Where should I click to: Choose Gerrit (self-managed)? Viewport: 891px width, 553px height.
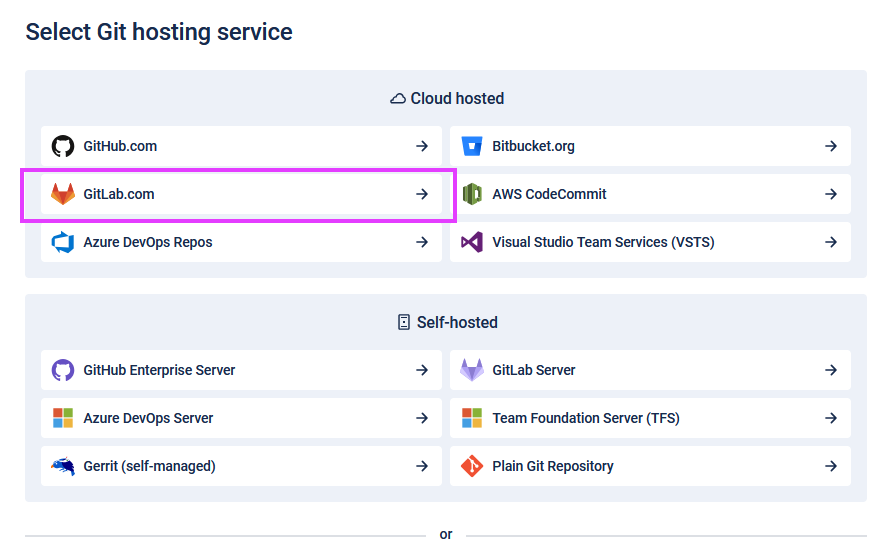click(x=241, y=466)
